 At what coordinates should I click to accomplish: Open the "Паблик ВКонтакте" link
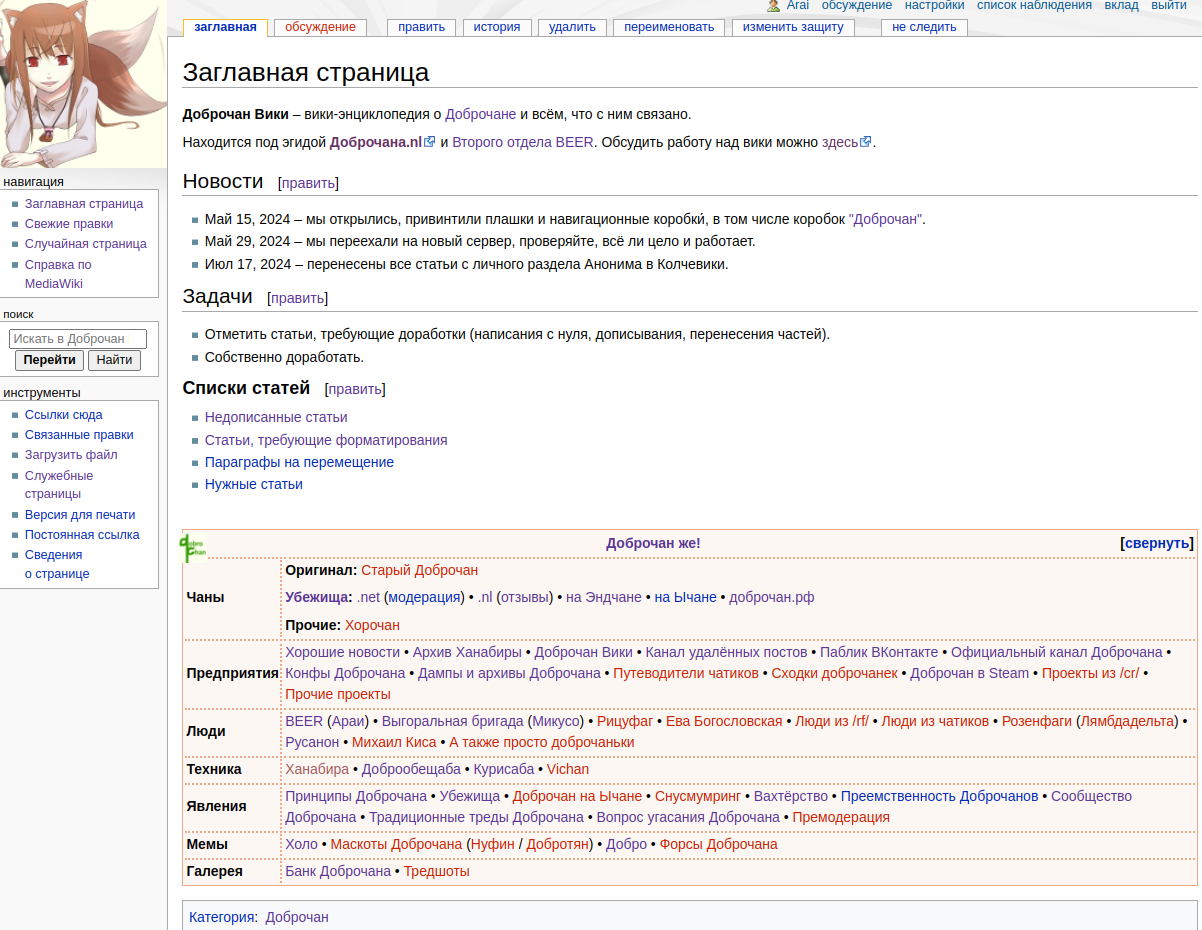879,652
